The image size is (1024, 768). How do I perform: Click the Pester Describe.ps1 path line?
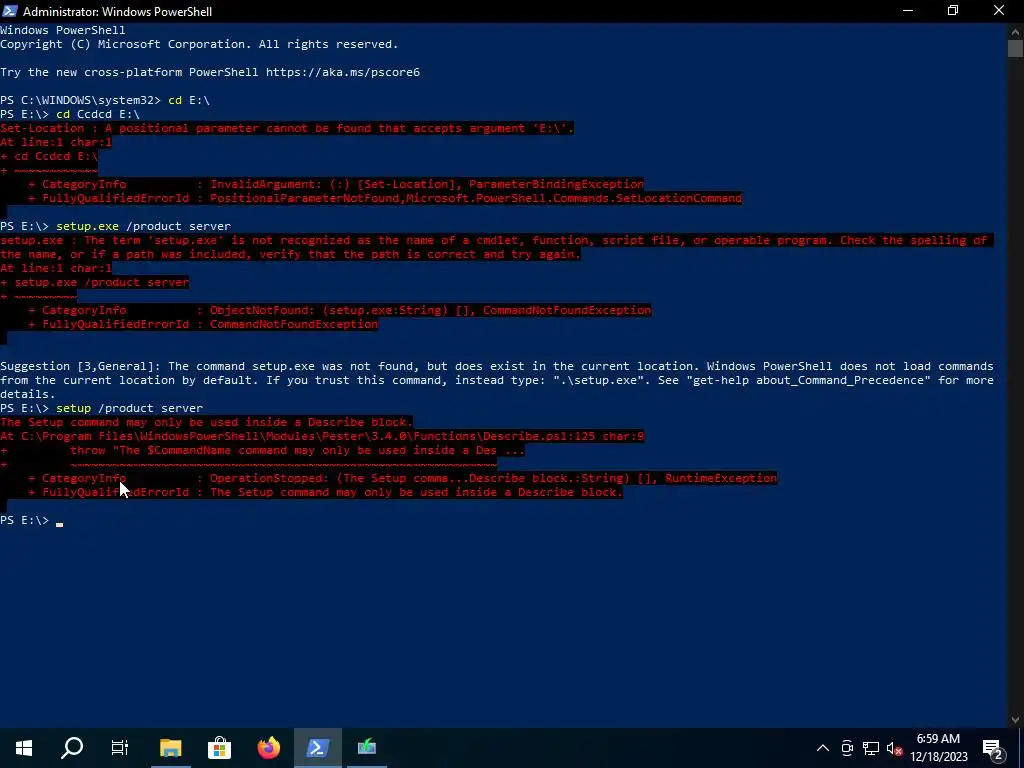click(322, 436)
